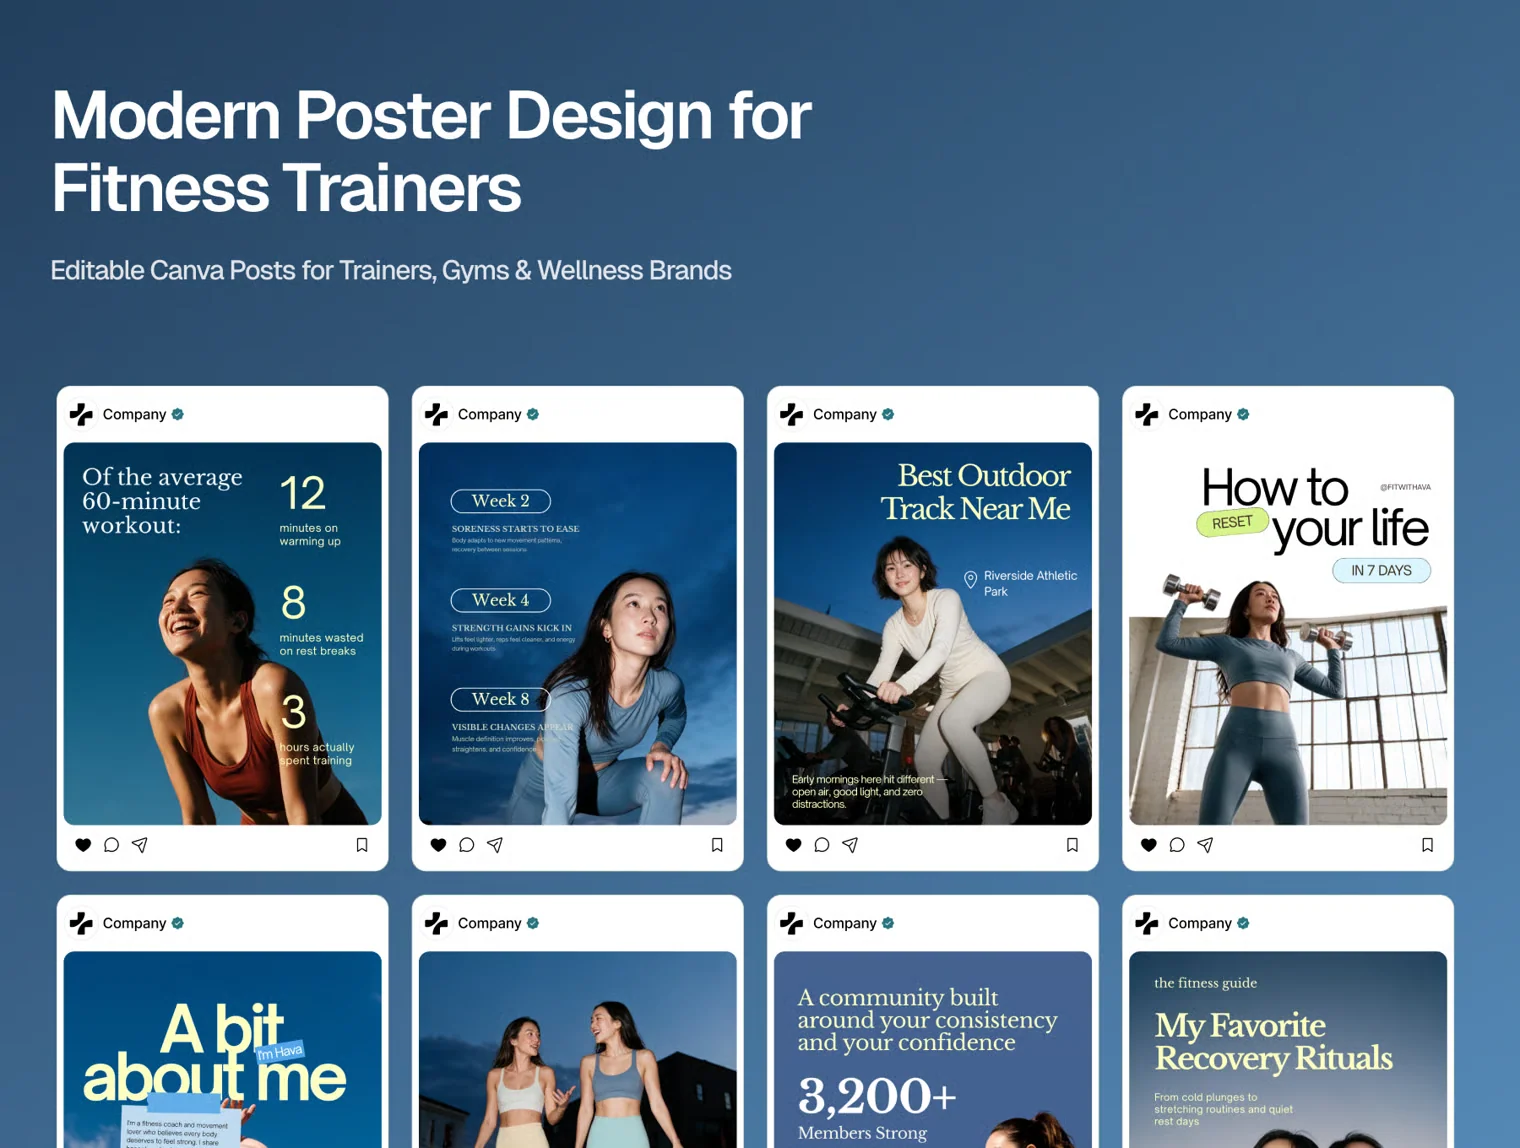The height and width of the screenshot is (1148, 1520).
Task: Like the 60-minute workout post with heart
Action: point(83,845)
